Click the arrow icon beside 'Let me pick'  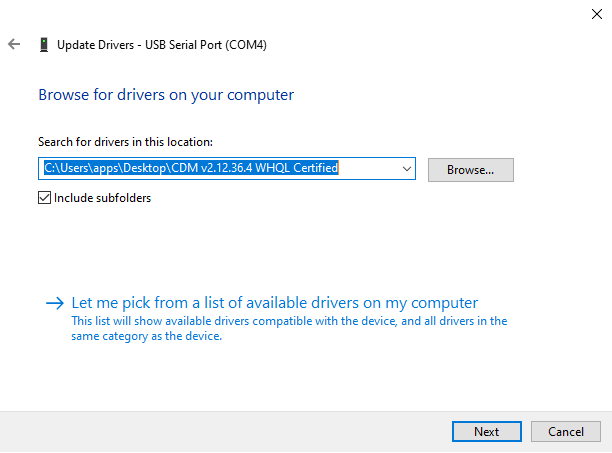coord(54,303)
